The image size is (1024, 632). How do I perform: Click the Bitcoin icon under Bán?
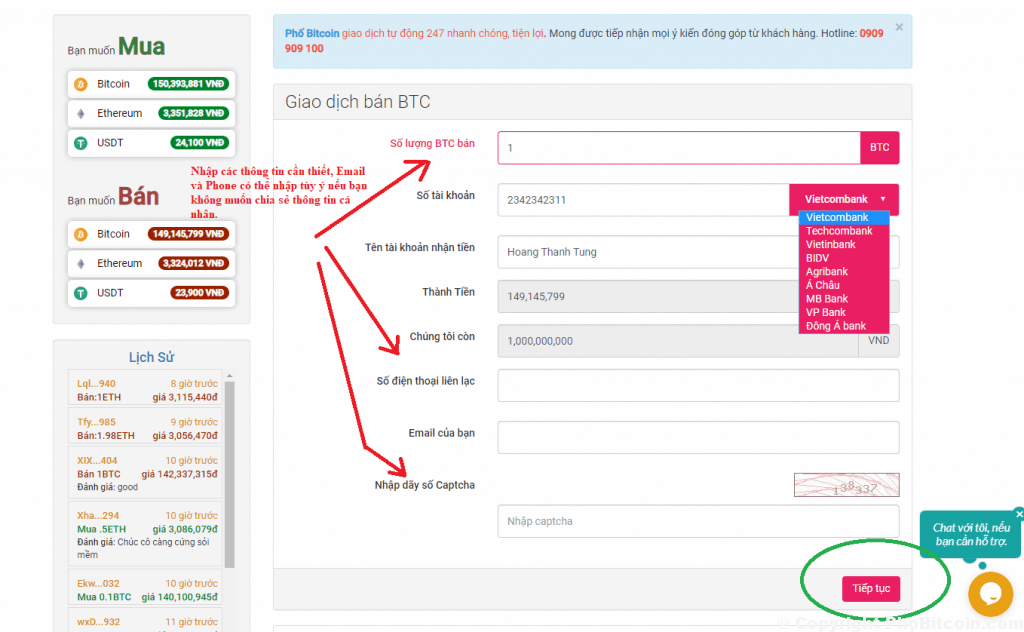(81, 234)
